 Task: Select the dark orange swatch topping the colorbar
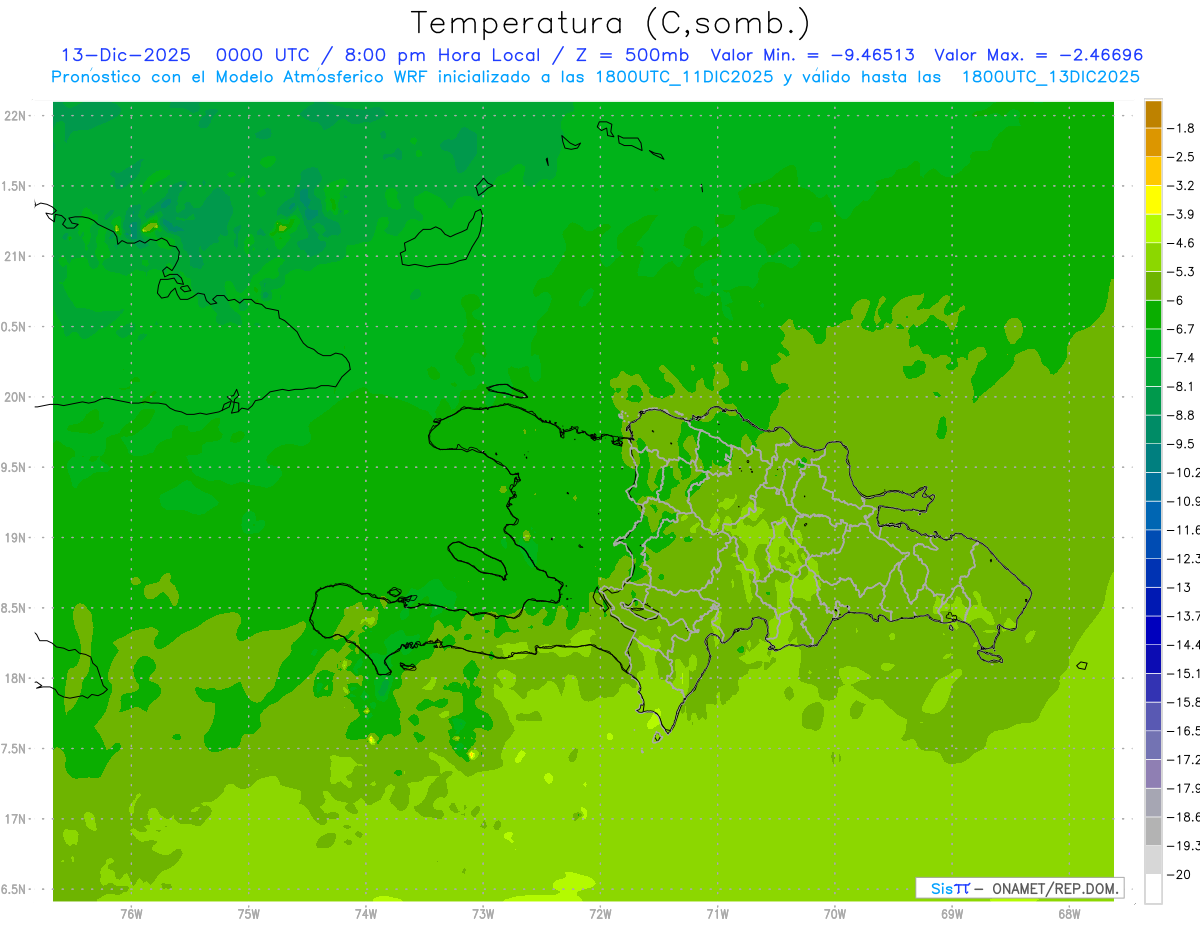click(x=1153, y=114)
